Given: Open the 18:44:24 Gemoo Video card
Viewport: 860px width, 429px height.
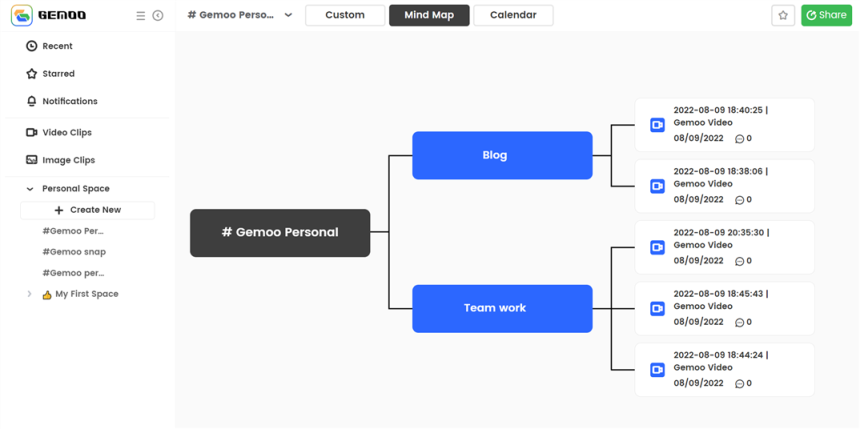Looking at the screenshot, I should [x=725, y=370].
